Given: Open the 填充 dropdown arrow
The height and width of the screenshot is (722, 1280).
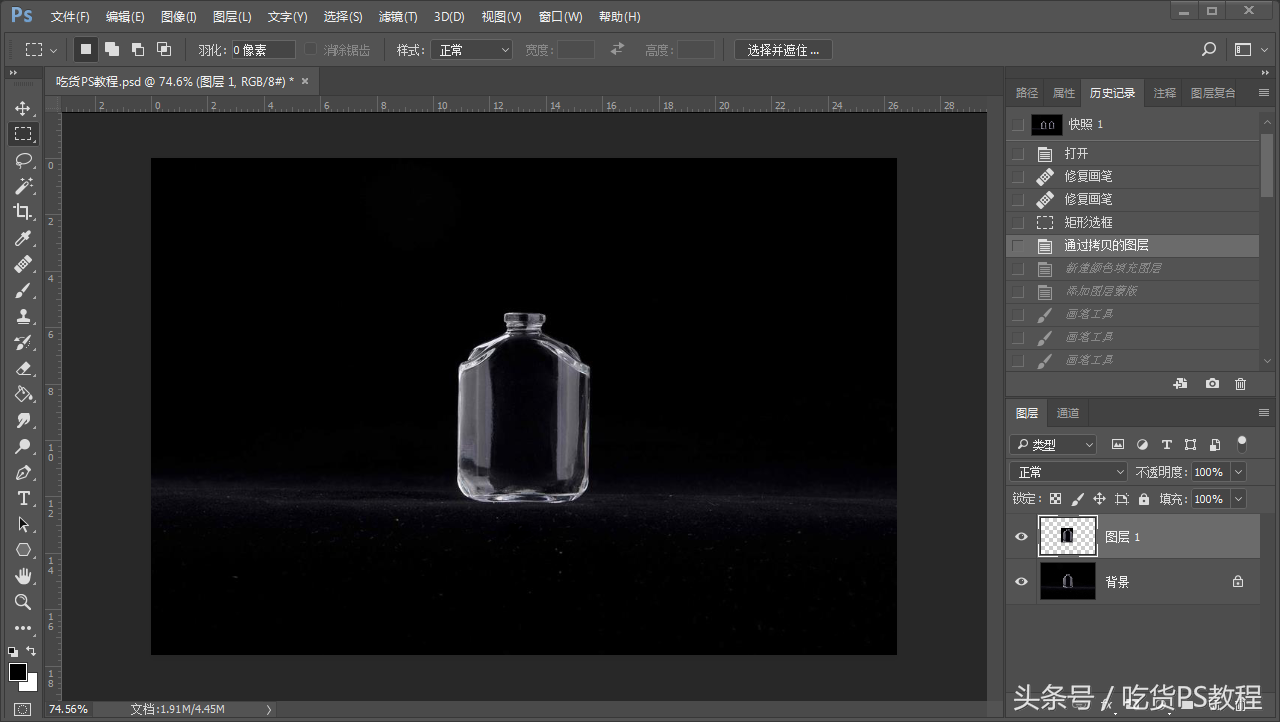Looking at the screenshot, I should point(1239,499).
